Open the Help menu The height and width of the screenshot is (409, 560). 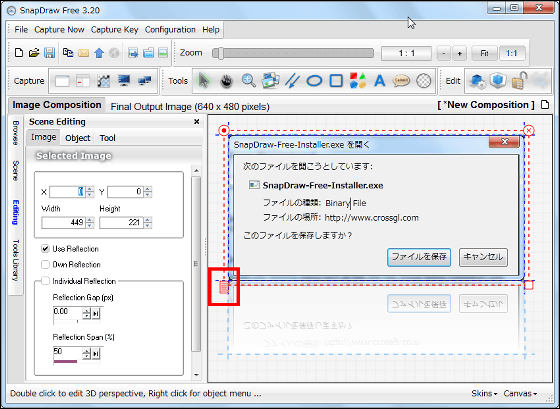pos(211,30)
